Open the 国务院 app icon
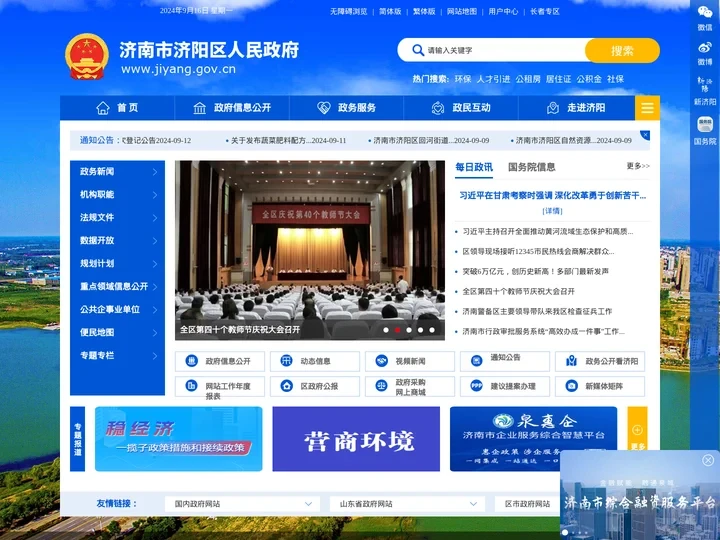Image resolution: width=720 pixels, height=540 pixels. click(x=704, y=124)
